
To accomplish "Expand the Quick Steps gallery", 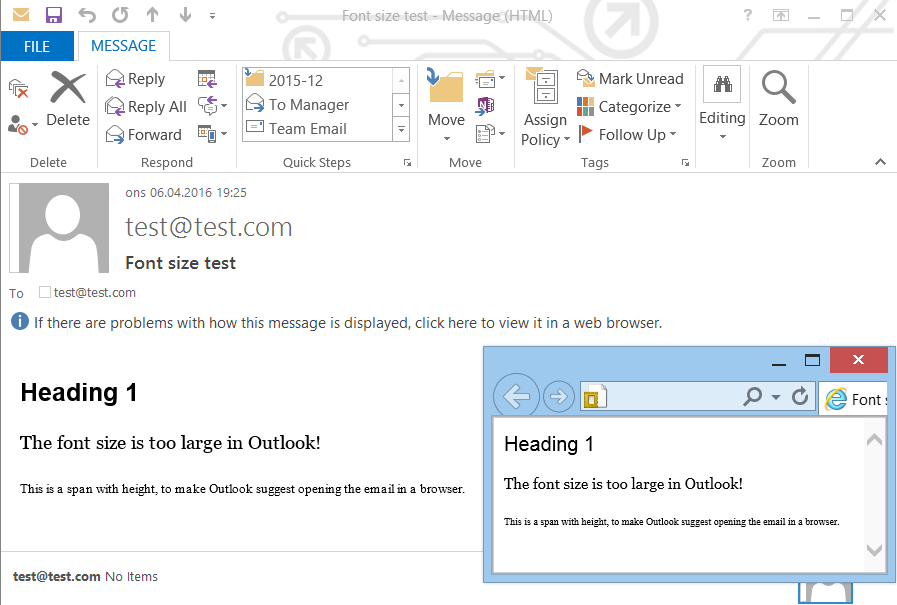I will (402, 130).
